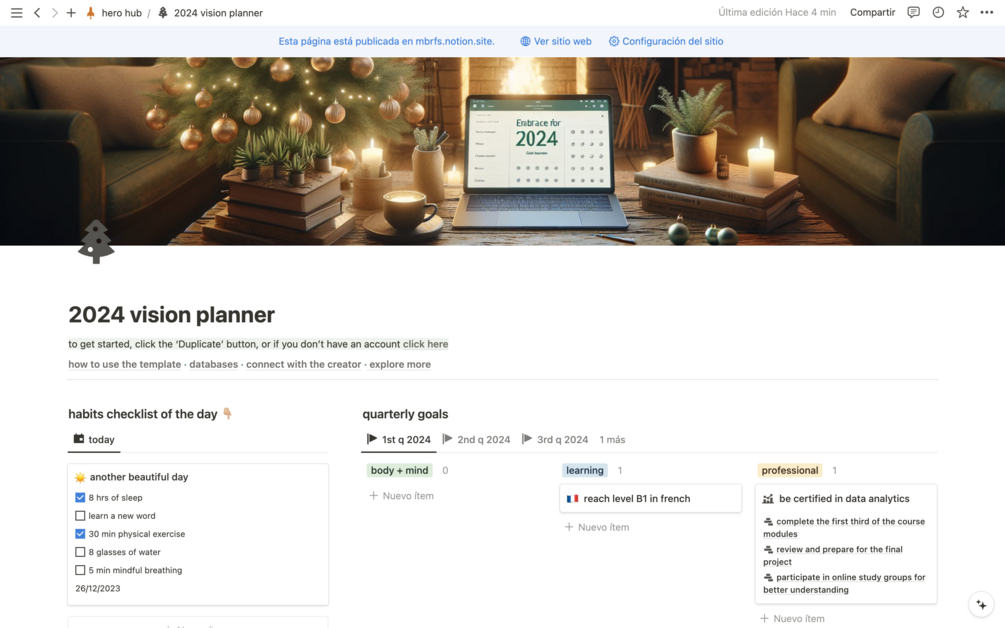This screenshot has width=1005, height=628.
Task: Toggle the sidebar with the hamburger icon
Action: (x=16, y=12)
